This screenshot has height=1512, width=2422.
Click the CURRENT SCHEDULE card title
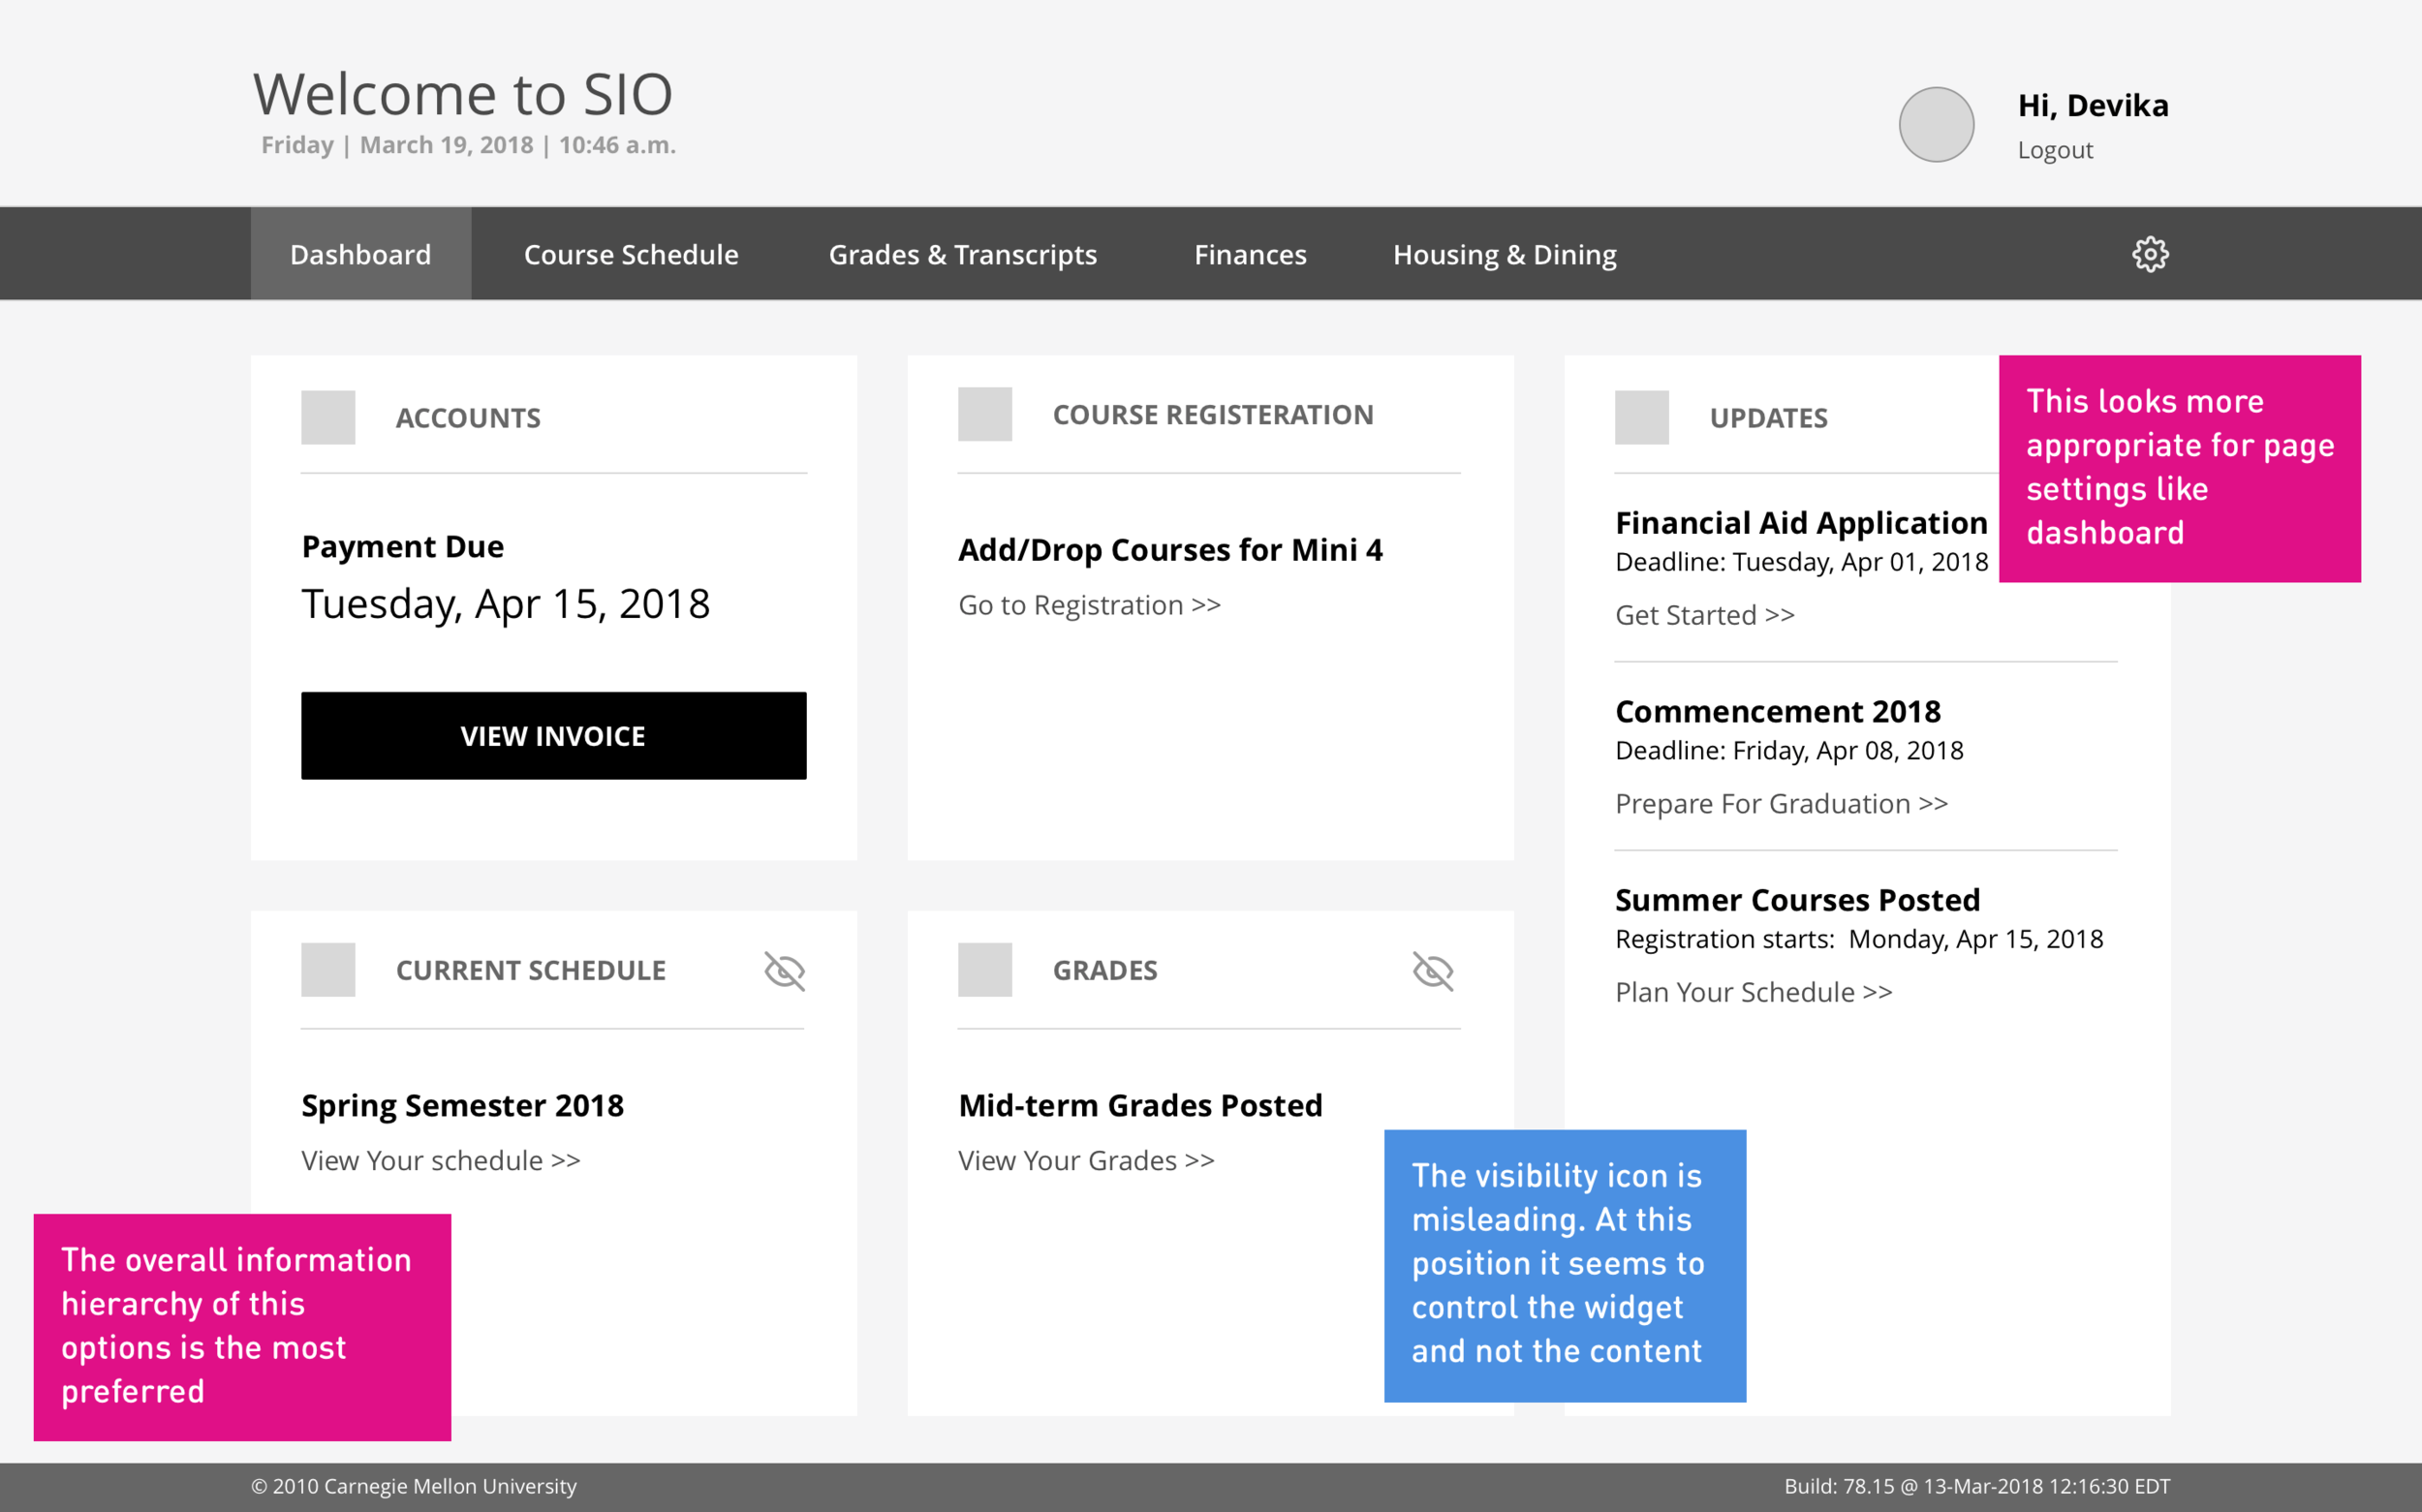pyautogui.click(x=531, y=970)
